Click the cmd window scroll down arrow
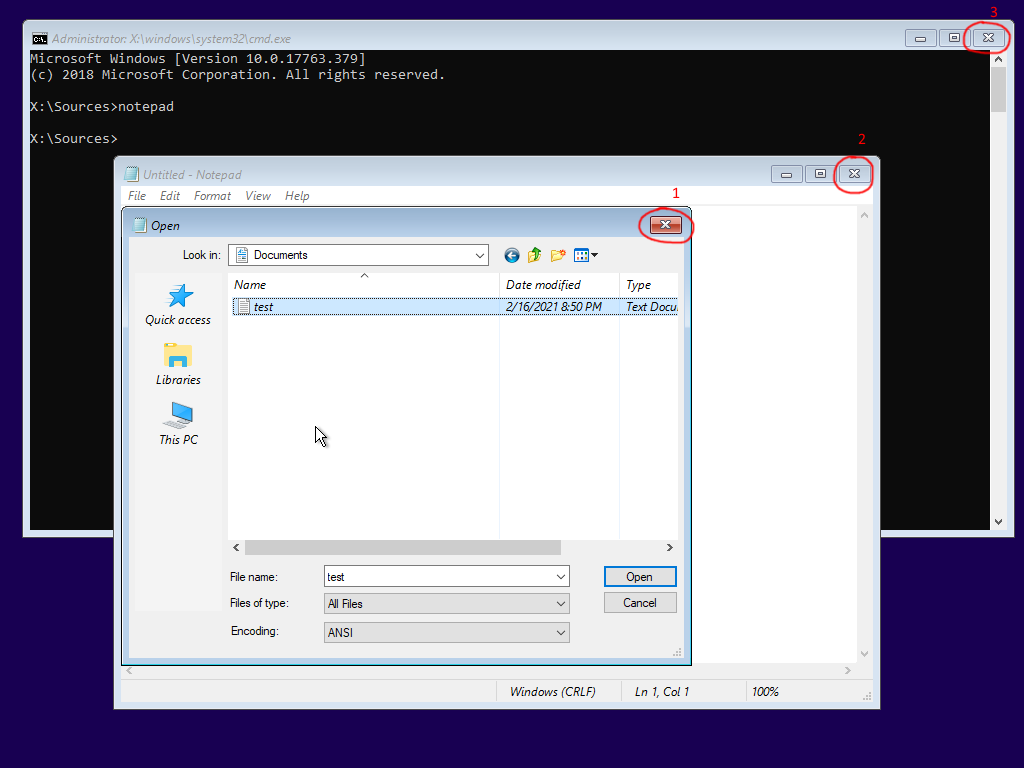 tap(998, 522)
